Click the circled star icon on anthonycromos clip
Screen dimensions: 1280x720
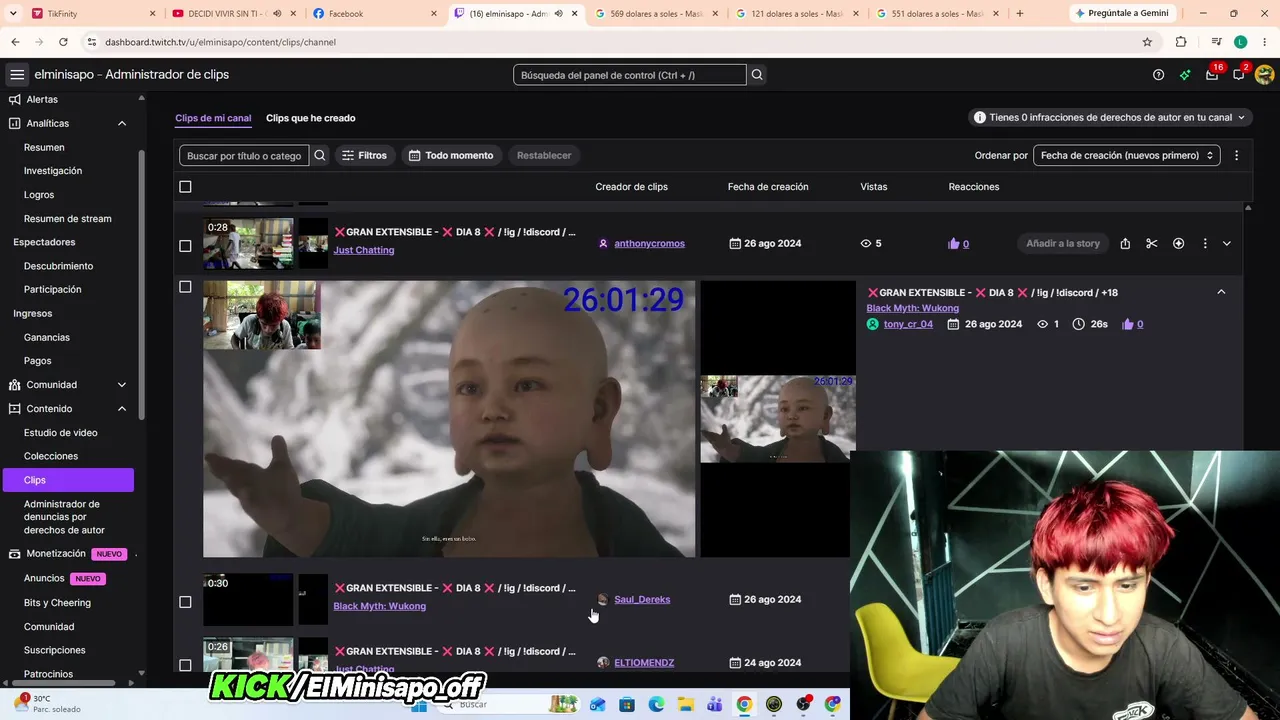[1178, 244]
